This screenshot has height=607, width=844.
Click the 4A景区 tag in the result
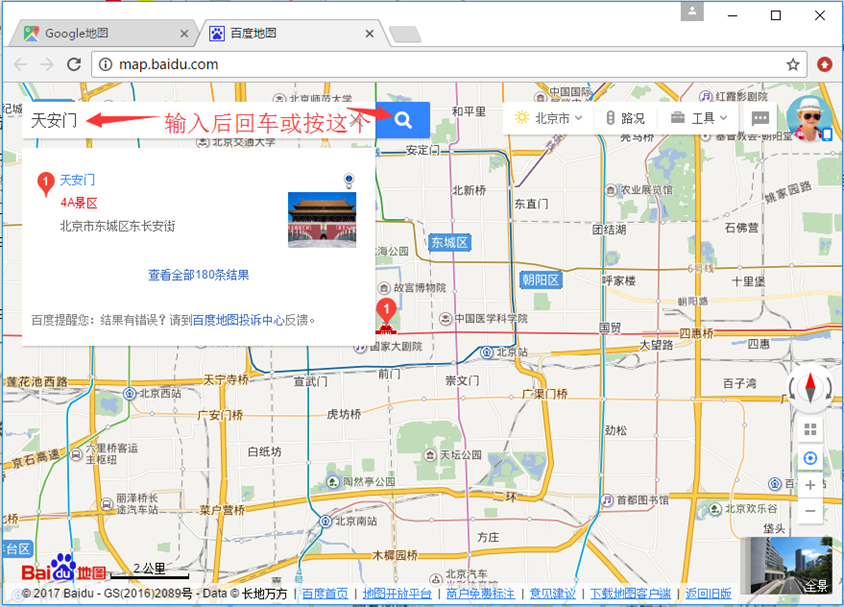[79, 203]
